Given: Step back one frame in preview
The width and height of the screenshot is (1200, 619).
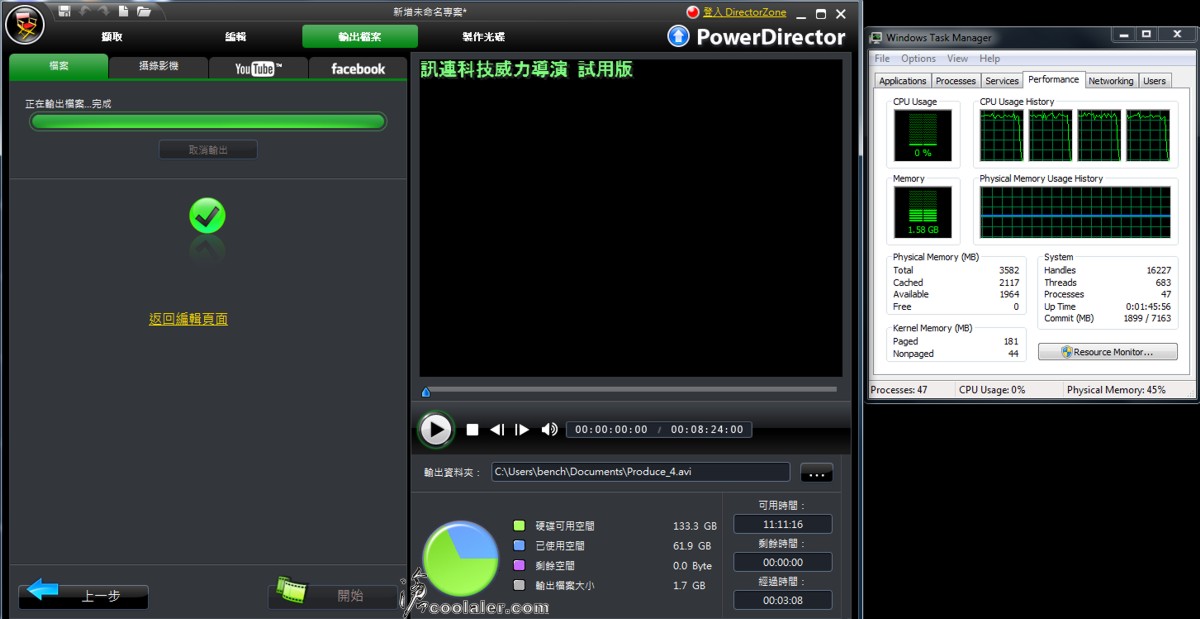Looking at the screenshot, I should coord(497,430).
